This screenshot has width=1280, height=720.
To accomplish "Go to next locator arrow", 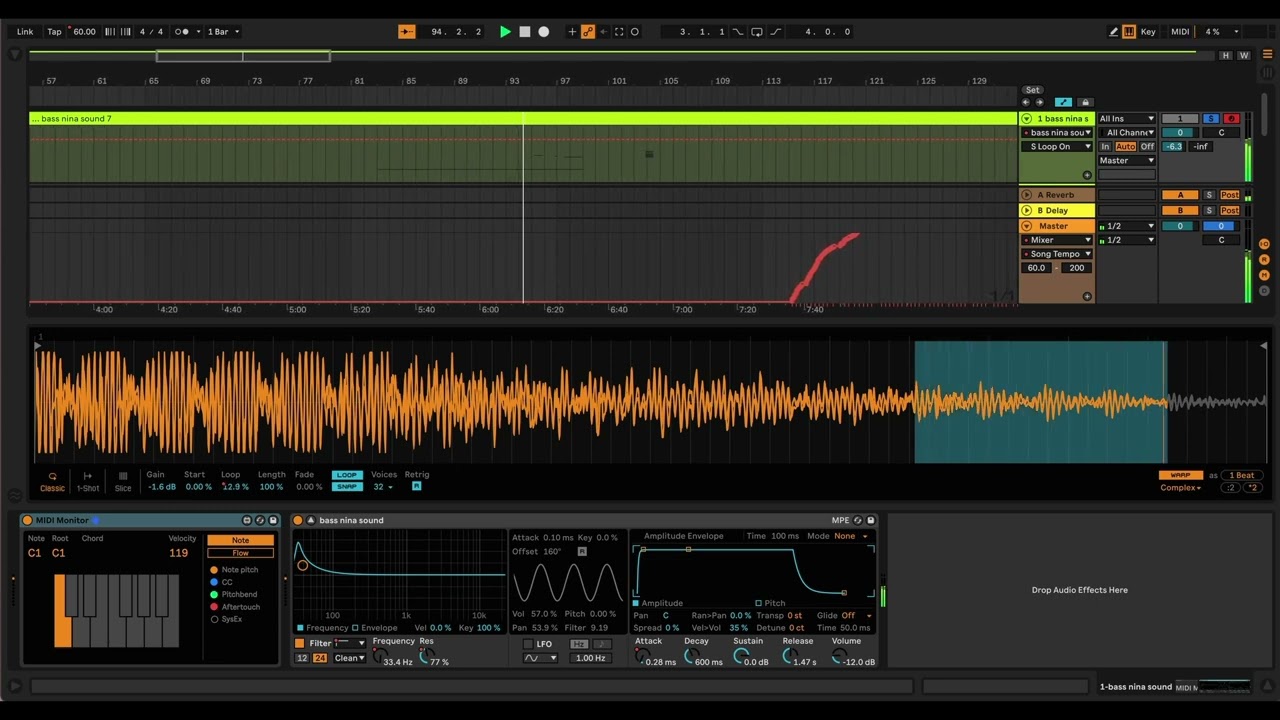I will point(1039,102).
